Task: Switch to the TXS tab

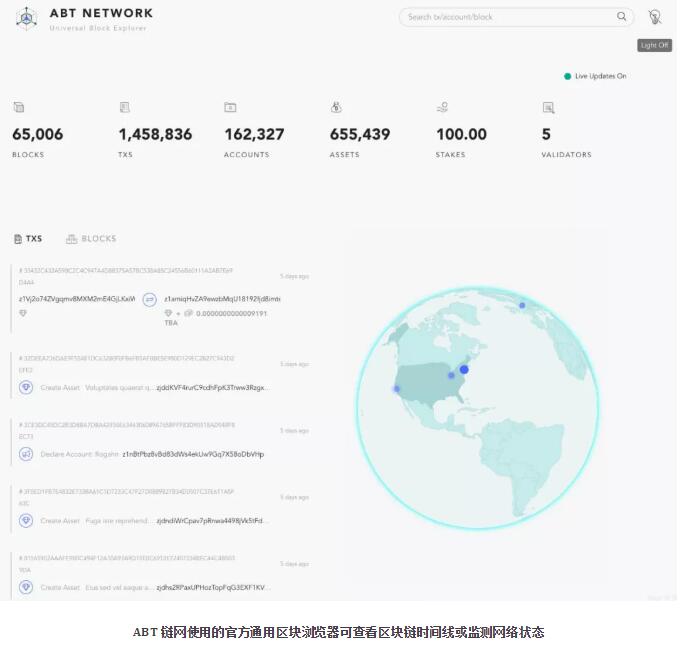Action: [x=28, y=239]
